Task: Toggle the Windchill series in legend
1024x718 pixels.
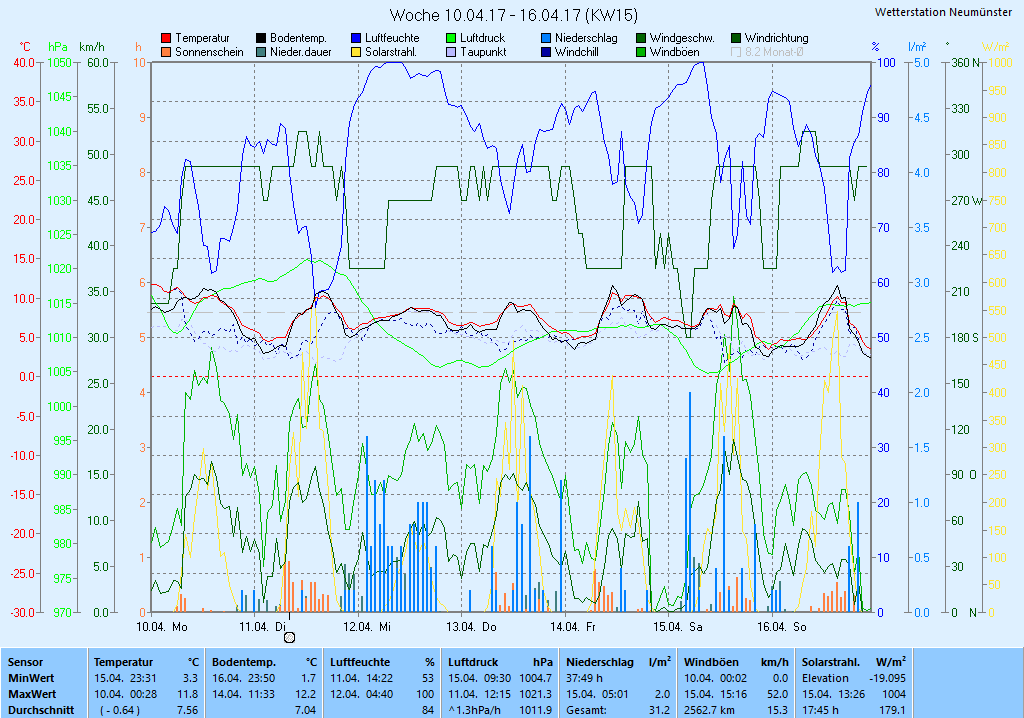Action: pos(546,52)
